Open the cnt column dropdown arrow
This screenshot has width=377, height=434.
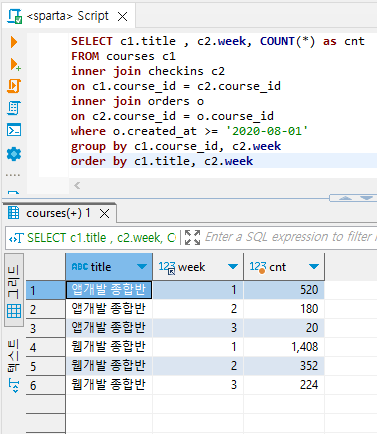pos(314,267)
